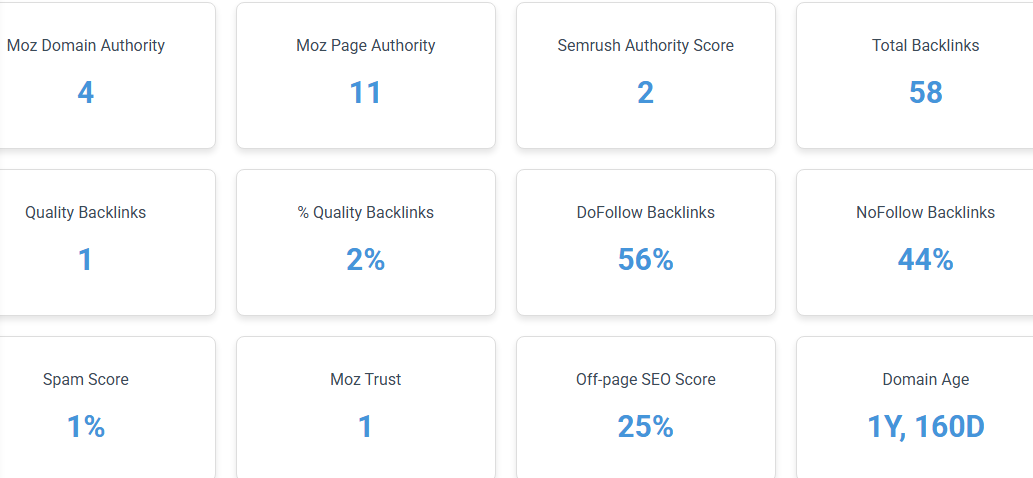Click the Total Backlinks value 58
This screenshot has width=1033, height=478.
pos(926,93)
